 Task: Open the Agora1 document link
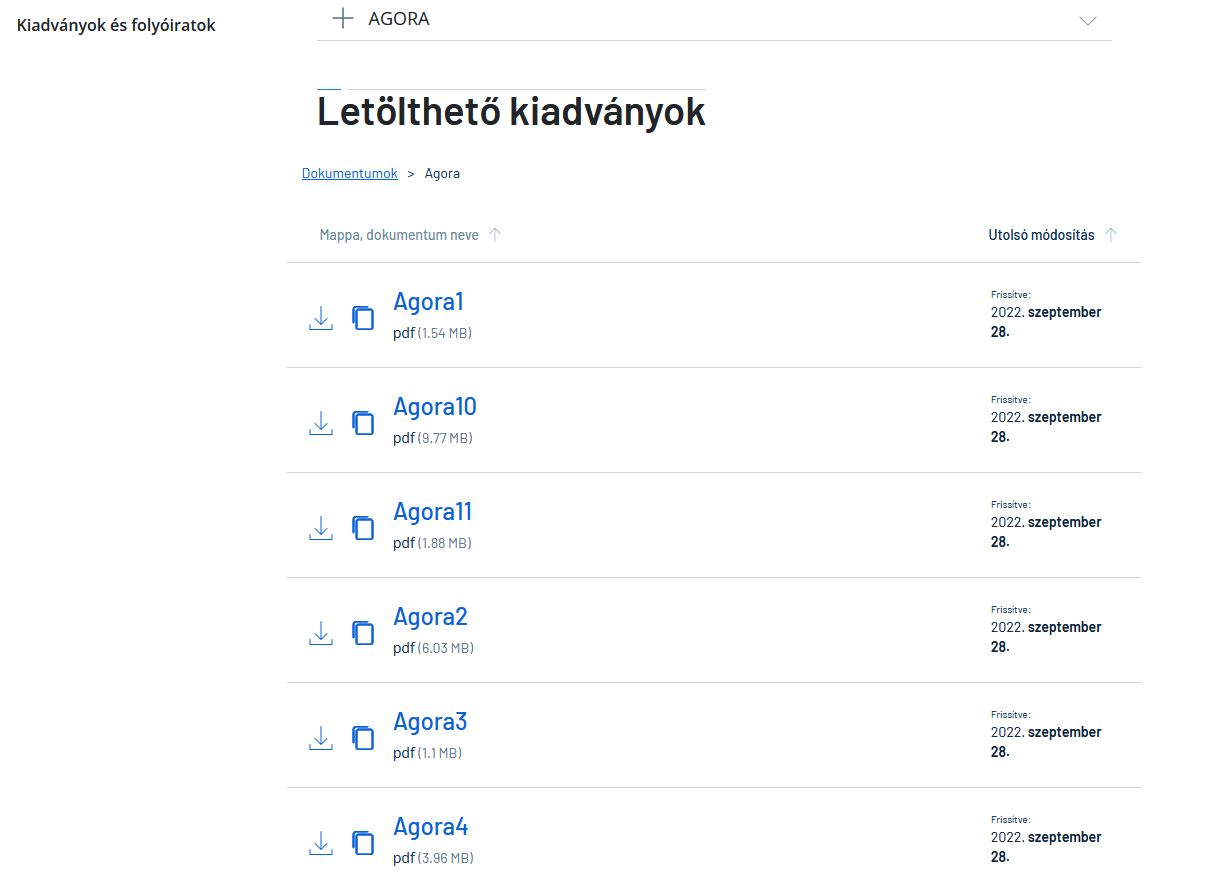[428, 301]
